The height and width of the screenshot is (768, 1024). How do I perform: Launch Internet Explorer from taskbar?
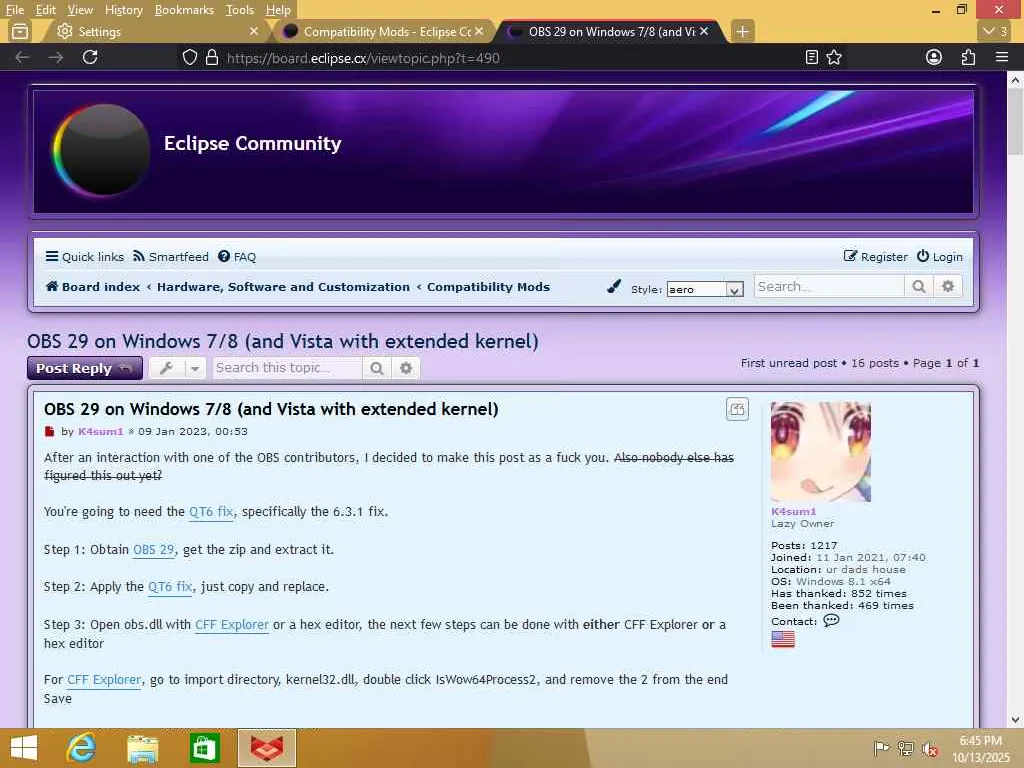pos(81,748)
